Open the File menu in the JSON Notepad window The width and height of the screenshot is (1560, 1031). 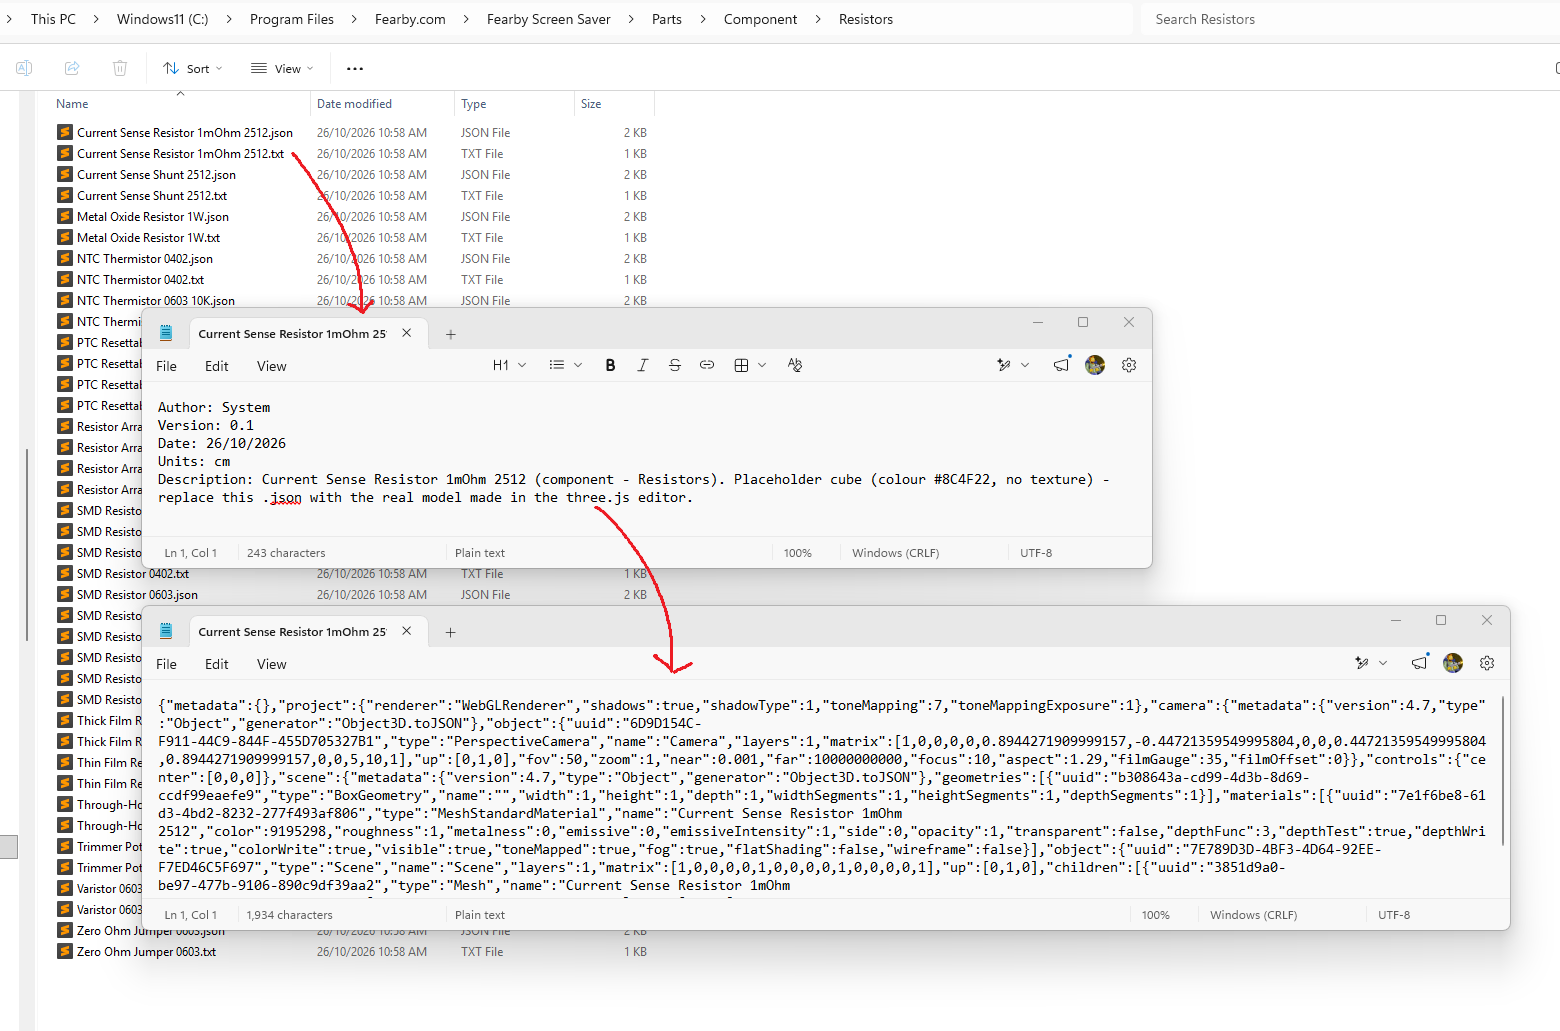(x=167, y=664)
